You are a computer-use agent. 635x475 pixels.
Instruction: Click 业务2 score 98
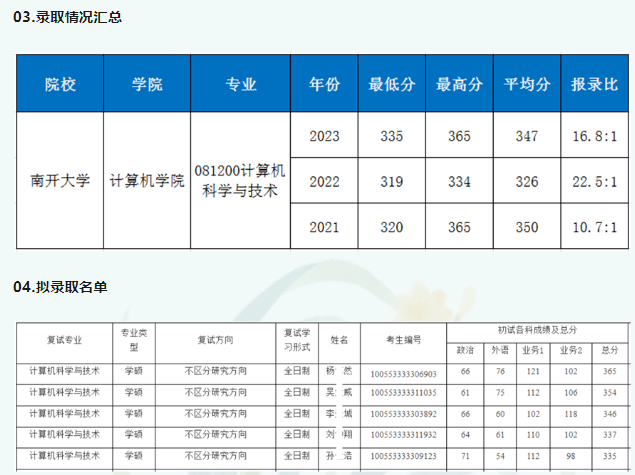point(571,456)
